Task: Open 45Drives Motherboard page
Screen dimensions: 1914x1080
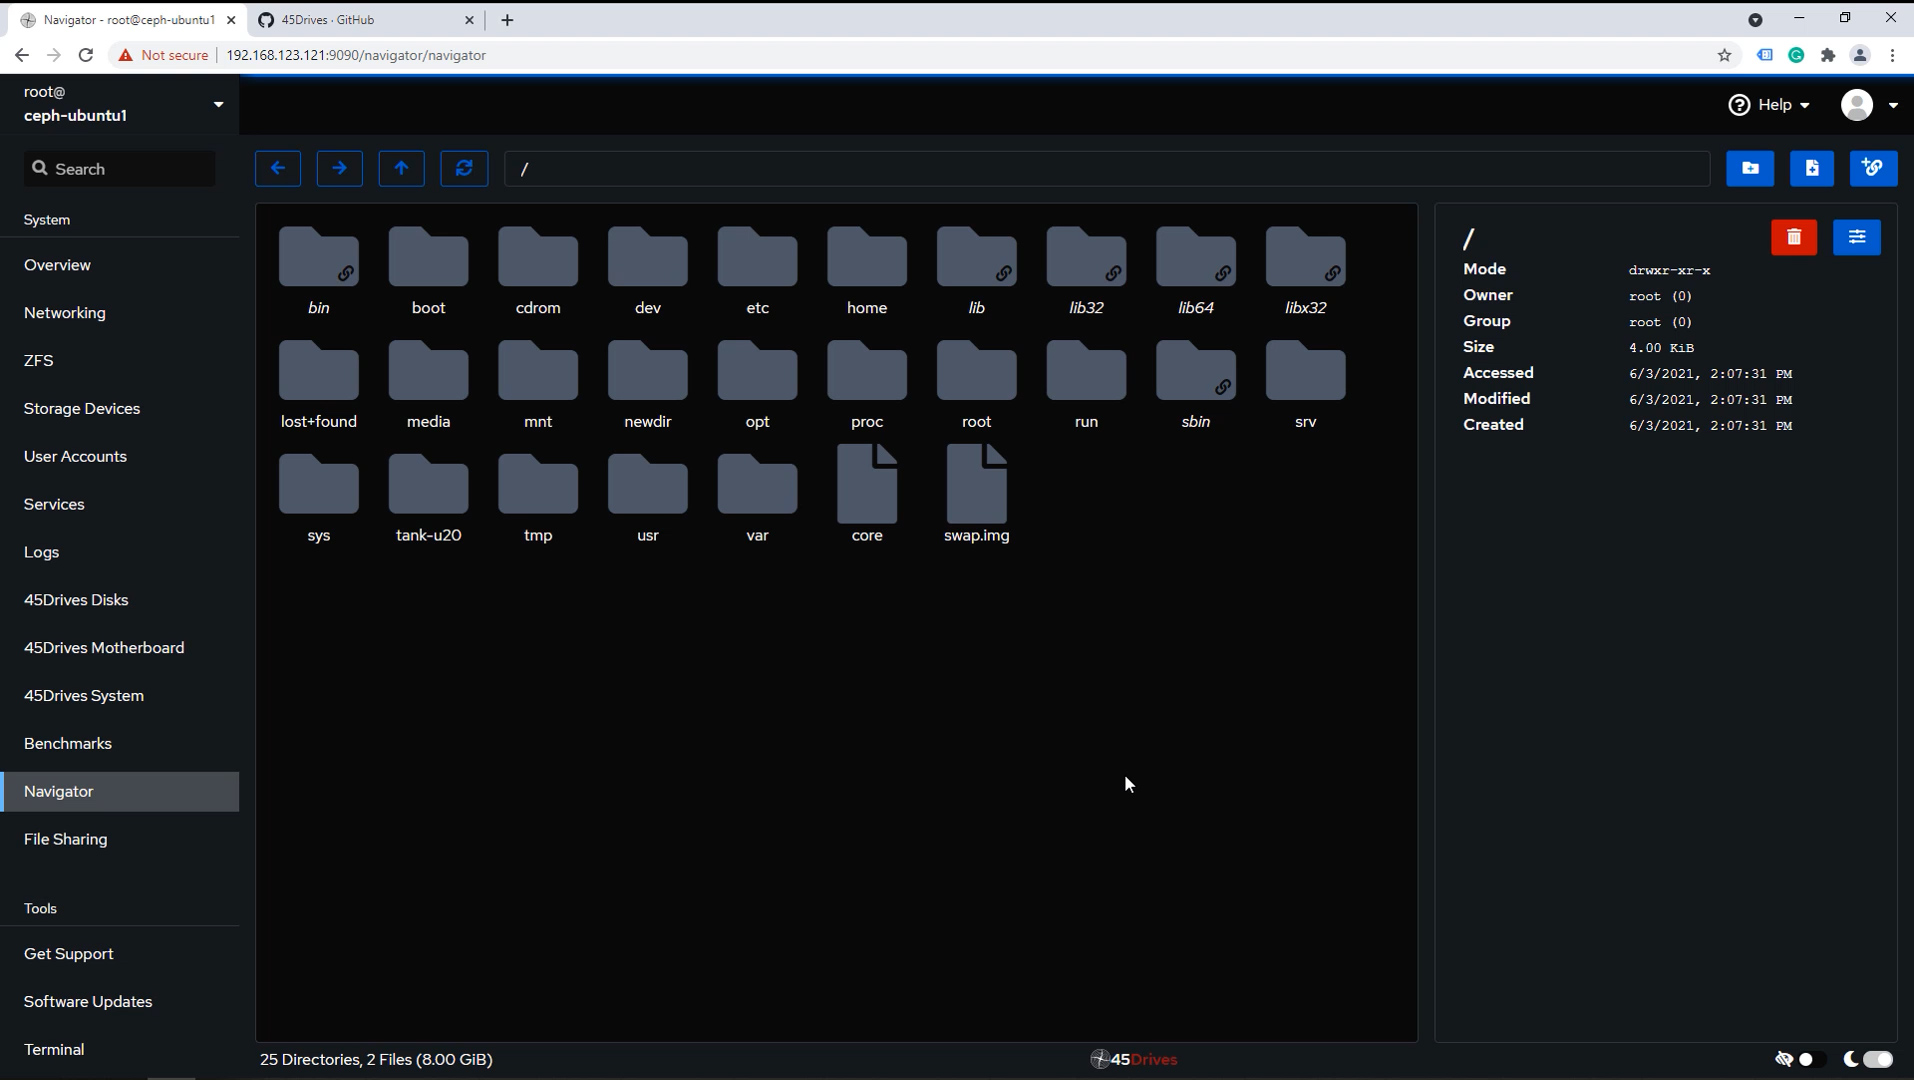Action: pos(120,648)
